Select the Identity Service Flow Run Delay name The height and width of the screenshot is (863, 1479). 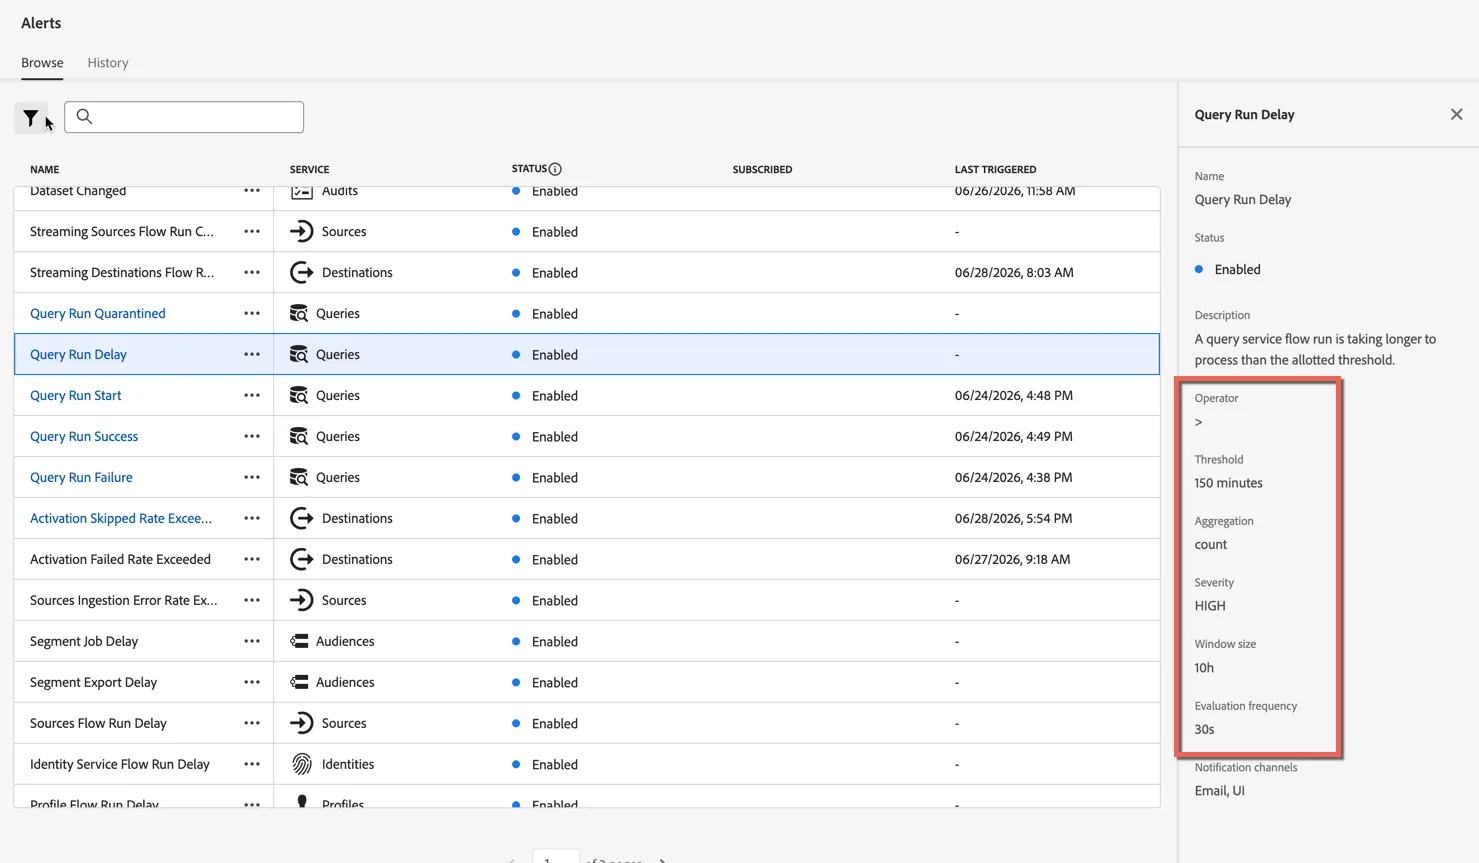[120, 764]
